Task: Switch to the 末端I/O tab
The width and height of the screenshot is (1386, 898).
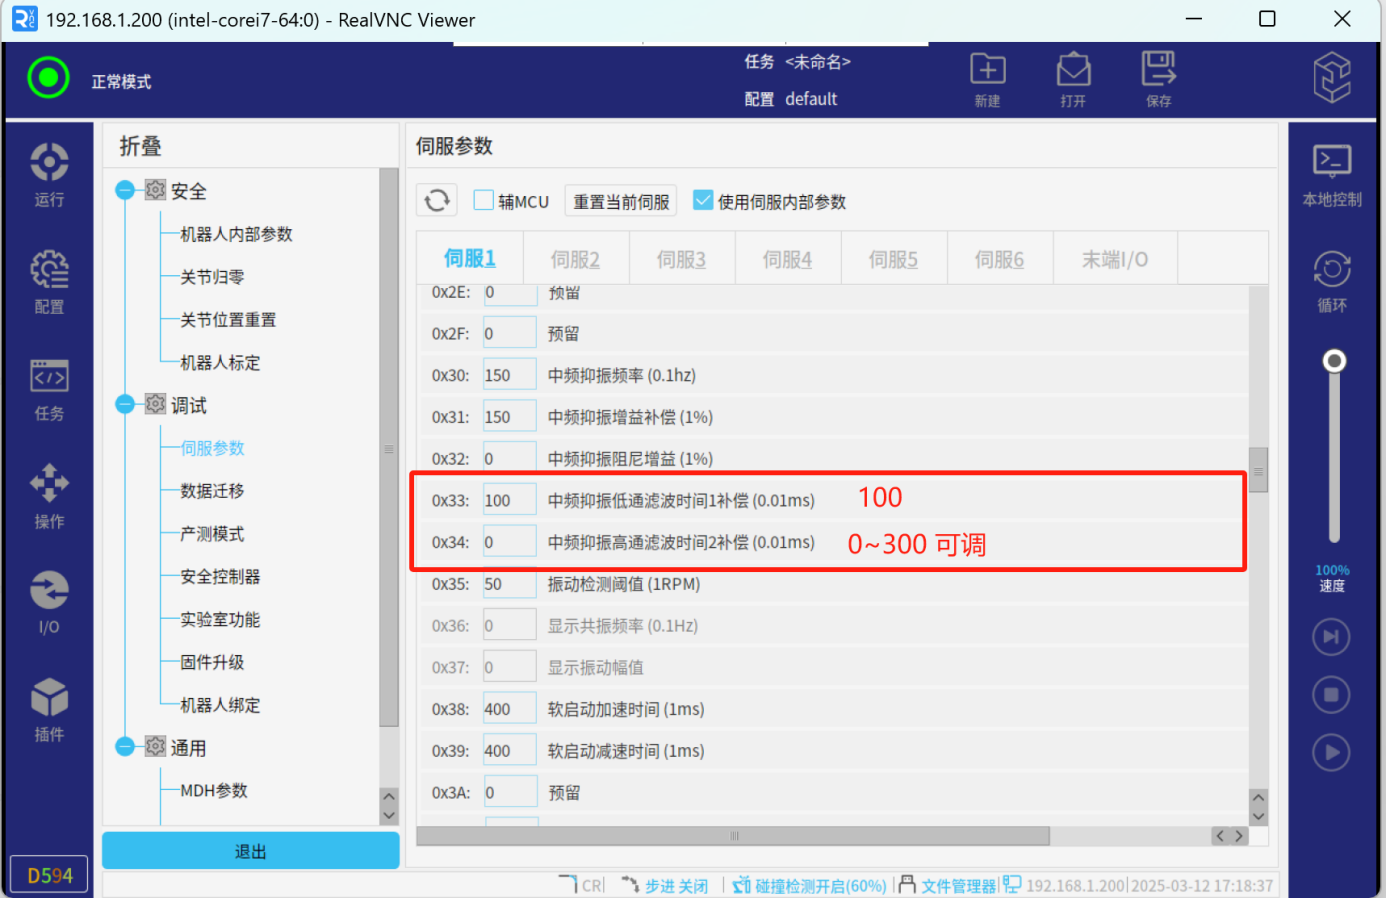Action: tap(1114, 260)
